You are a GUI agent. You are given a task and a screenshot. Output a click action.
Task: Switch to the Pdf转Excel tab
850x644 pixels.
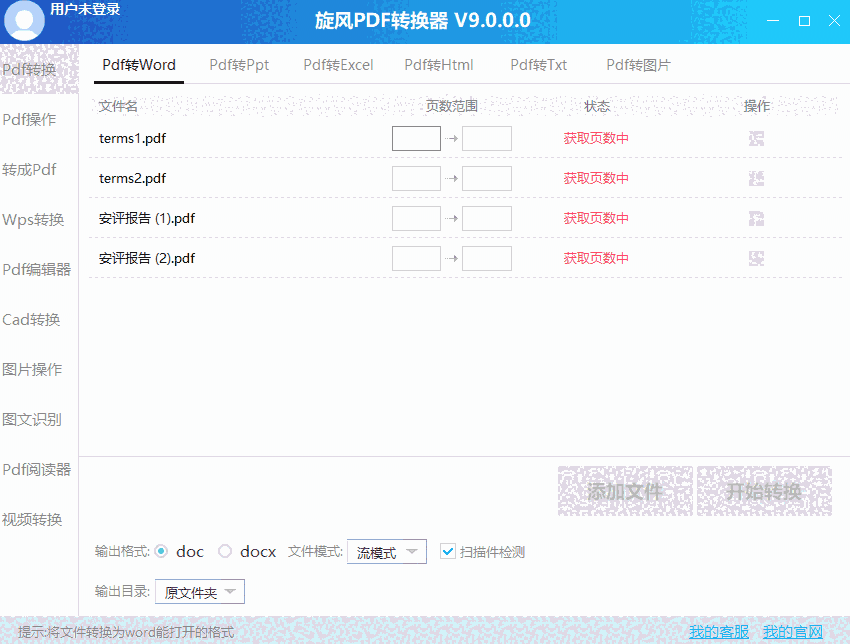338,64
